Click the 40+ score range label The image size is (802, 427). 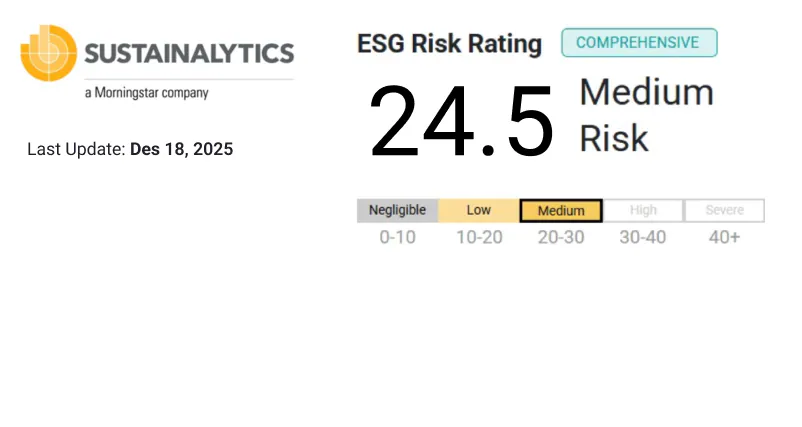click(723, 238)
